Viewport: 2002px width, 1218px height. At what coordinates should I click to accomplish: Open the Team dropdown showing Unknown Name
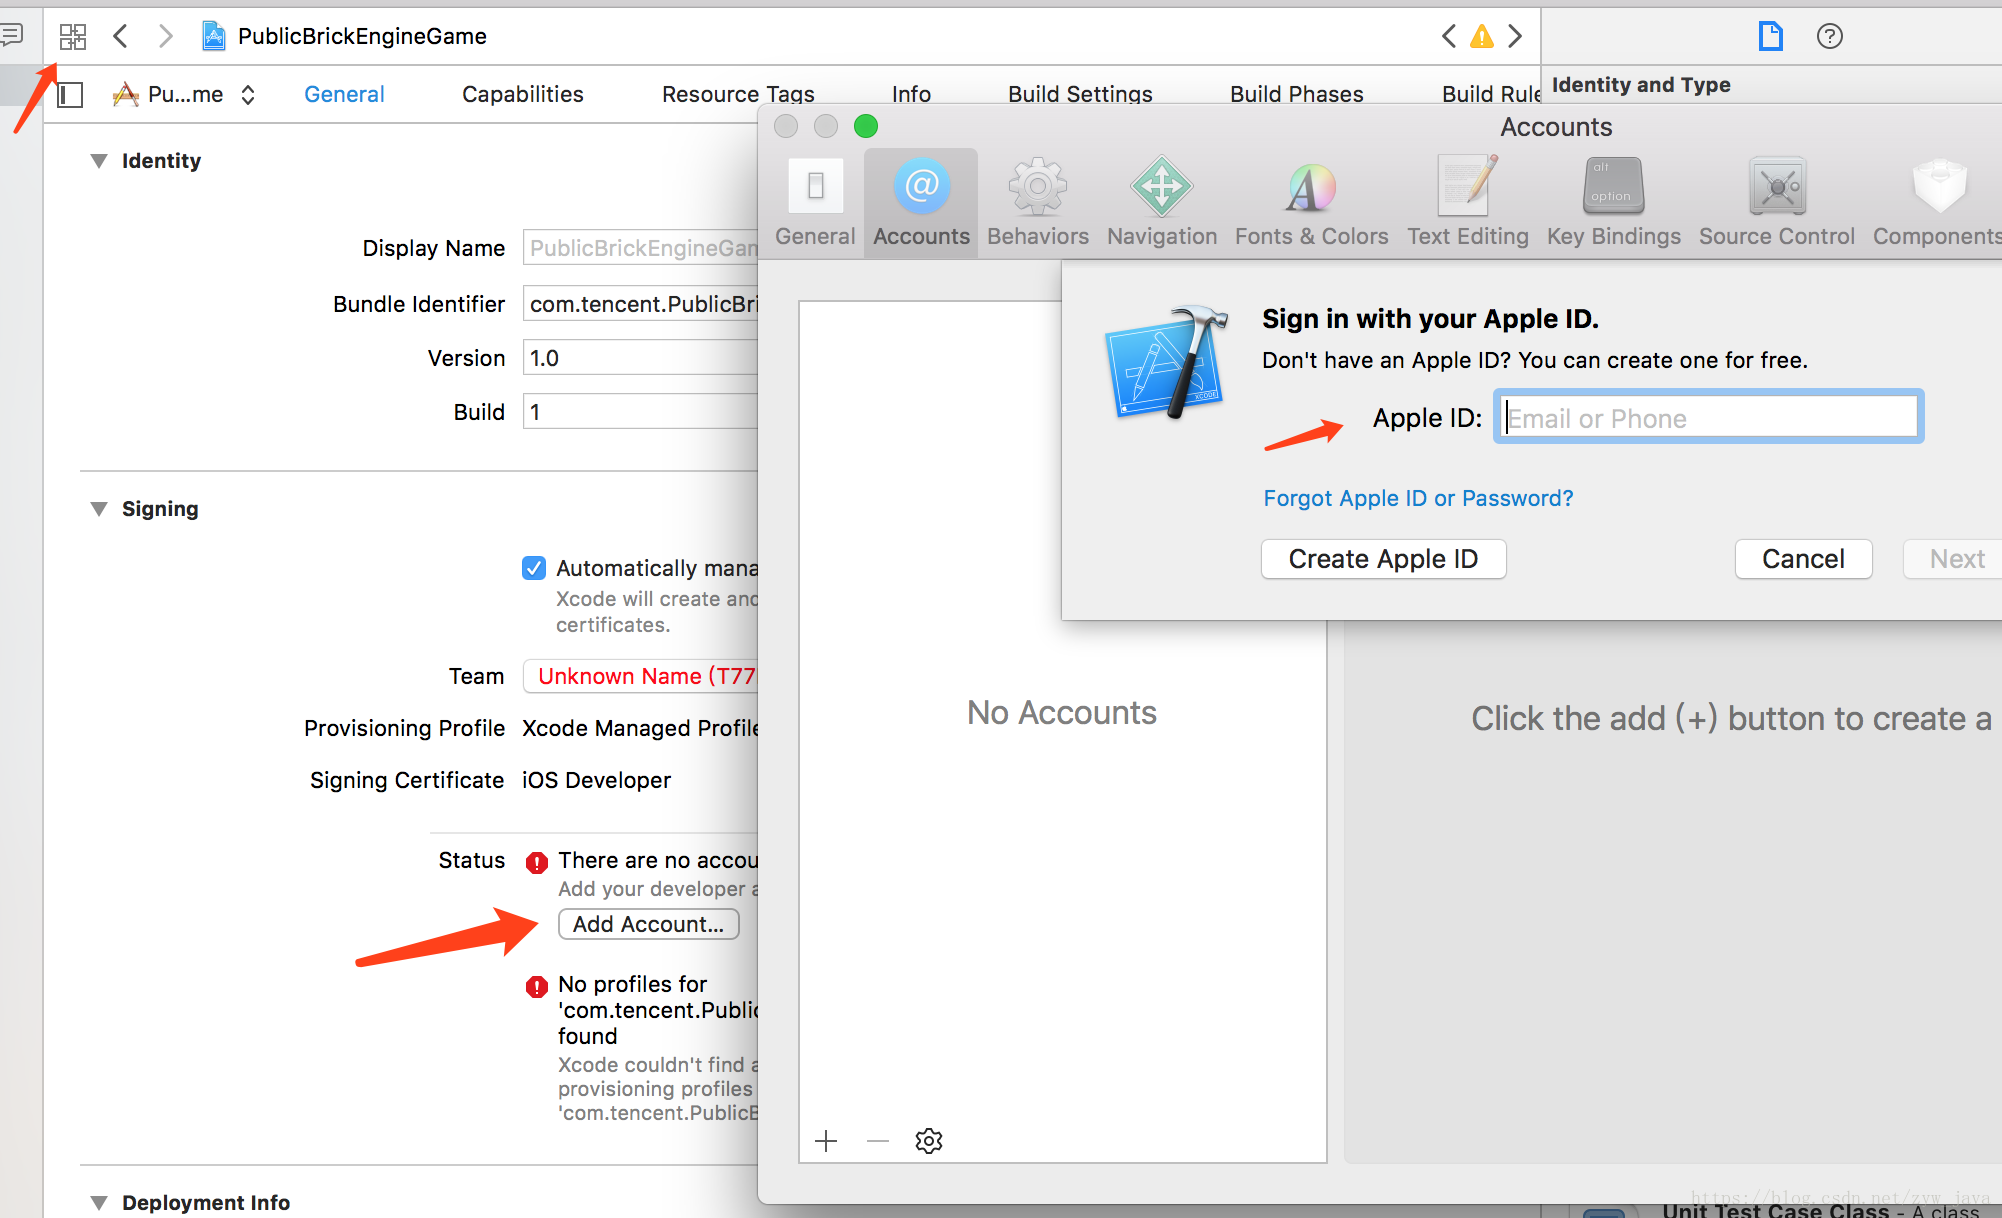(x=640, y=676)
